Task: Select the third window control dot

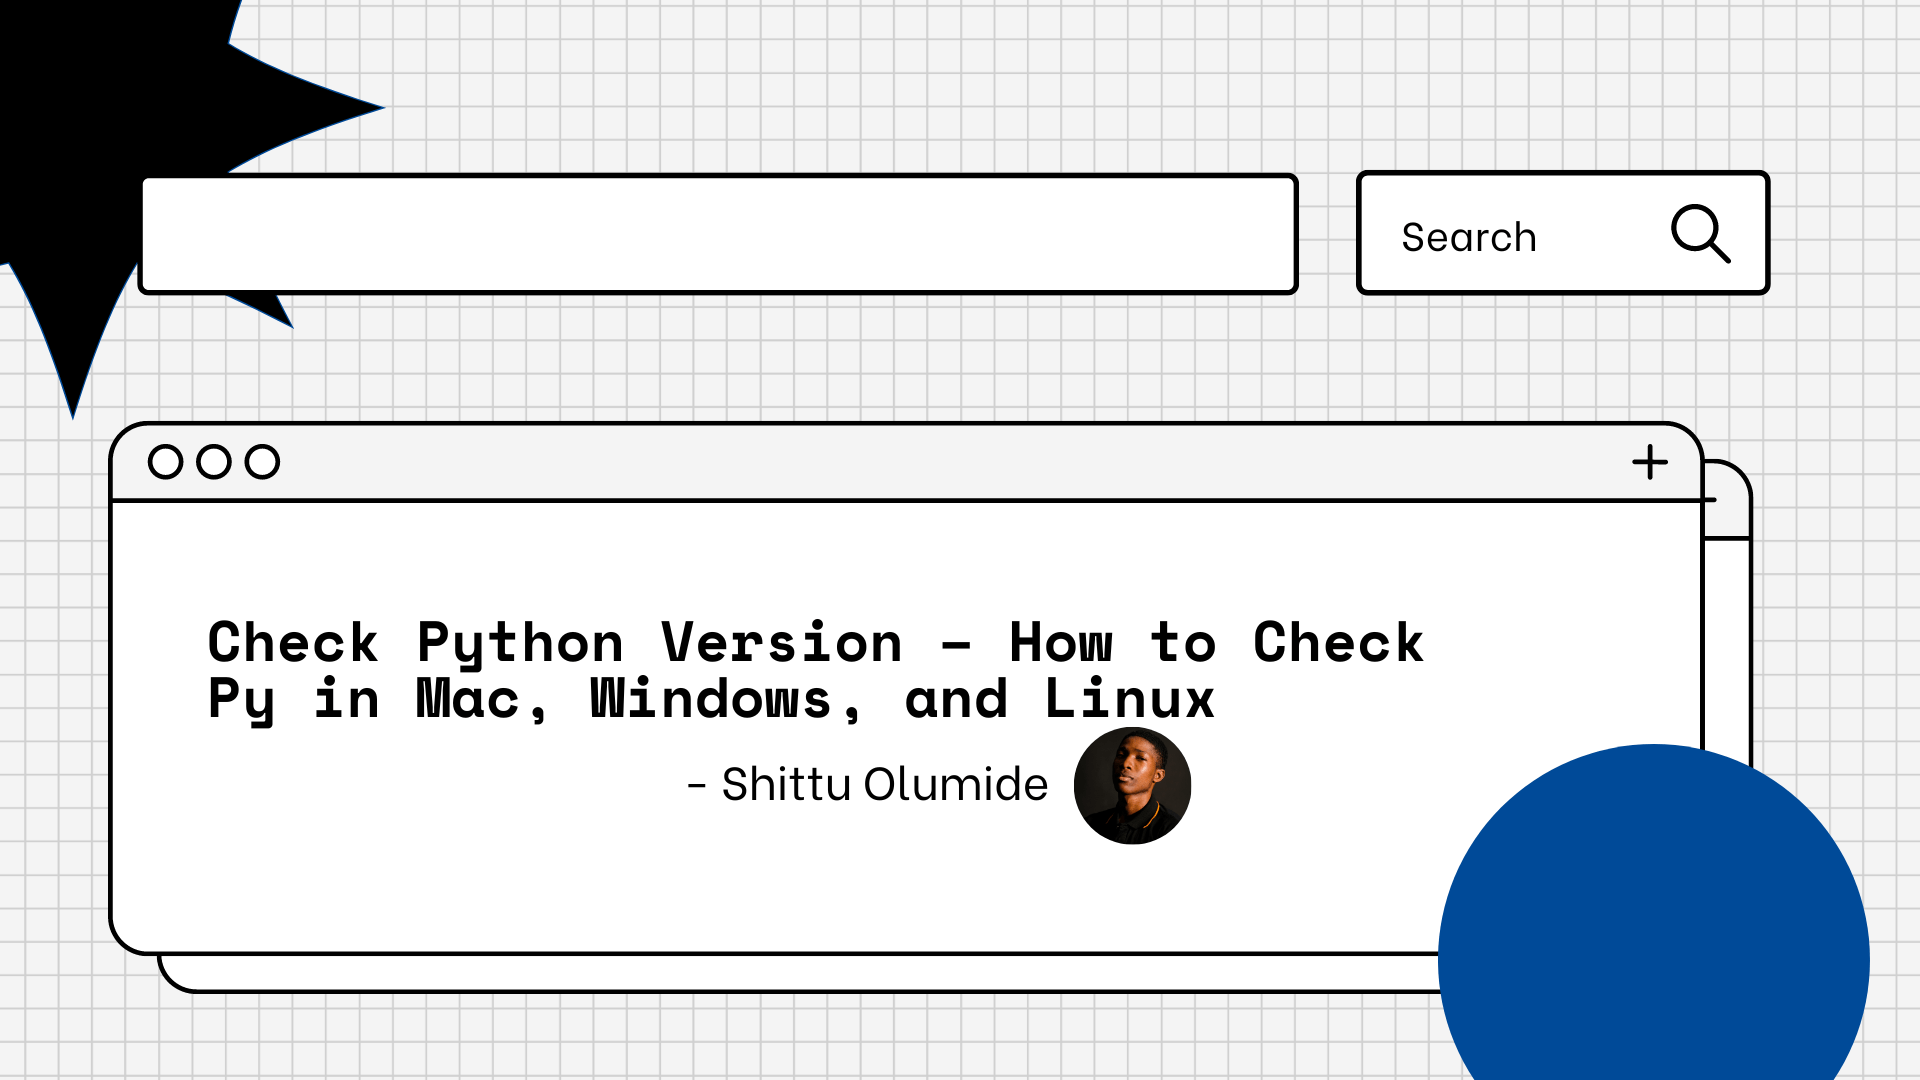Action: (x=262, y=462)
